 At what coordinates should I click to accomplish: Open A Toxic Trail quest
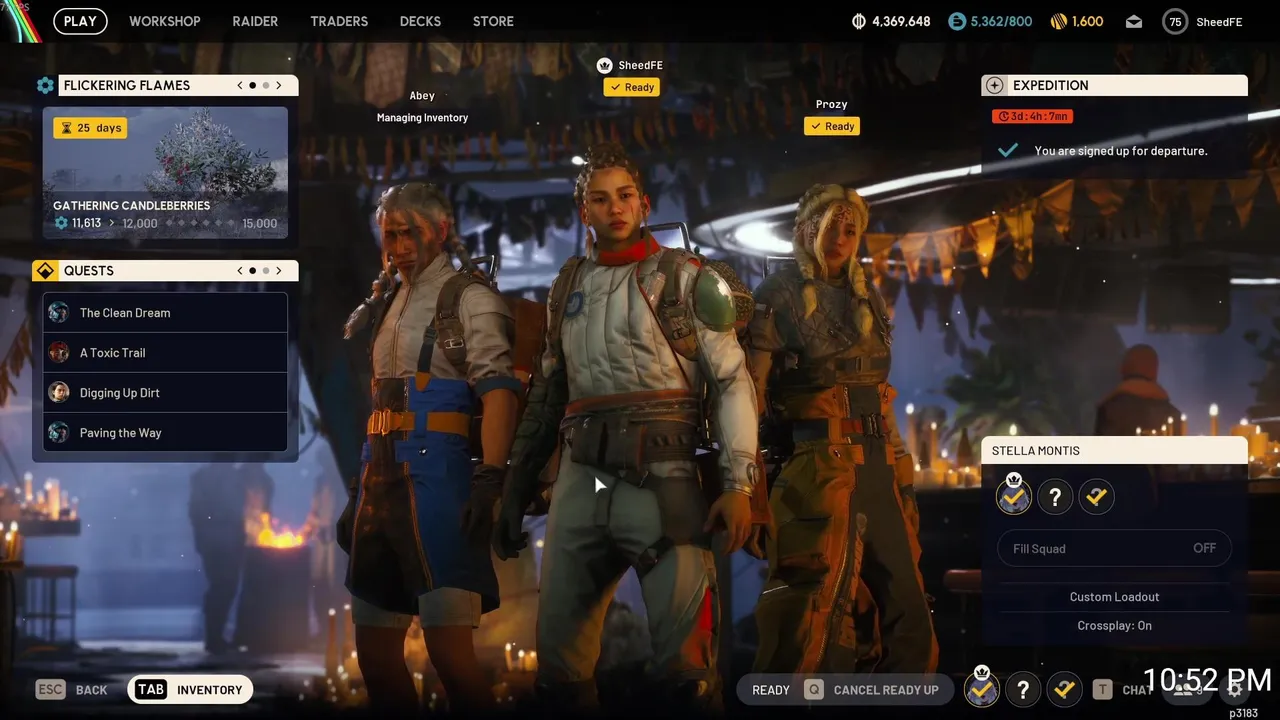pos(165,353)
